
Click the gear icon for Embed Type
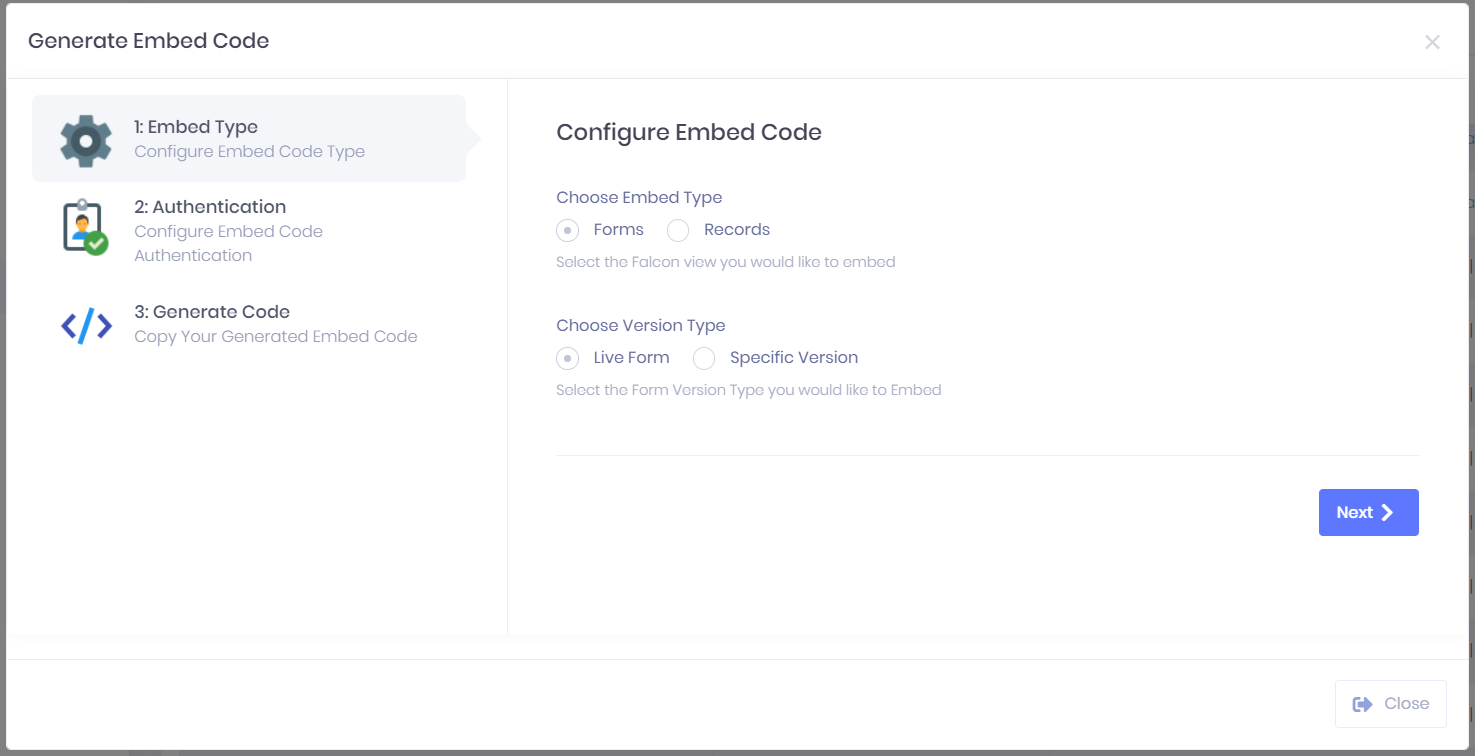[86, 140]
